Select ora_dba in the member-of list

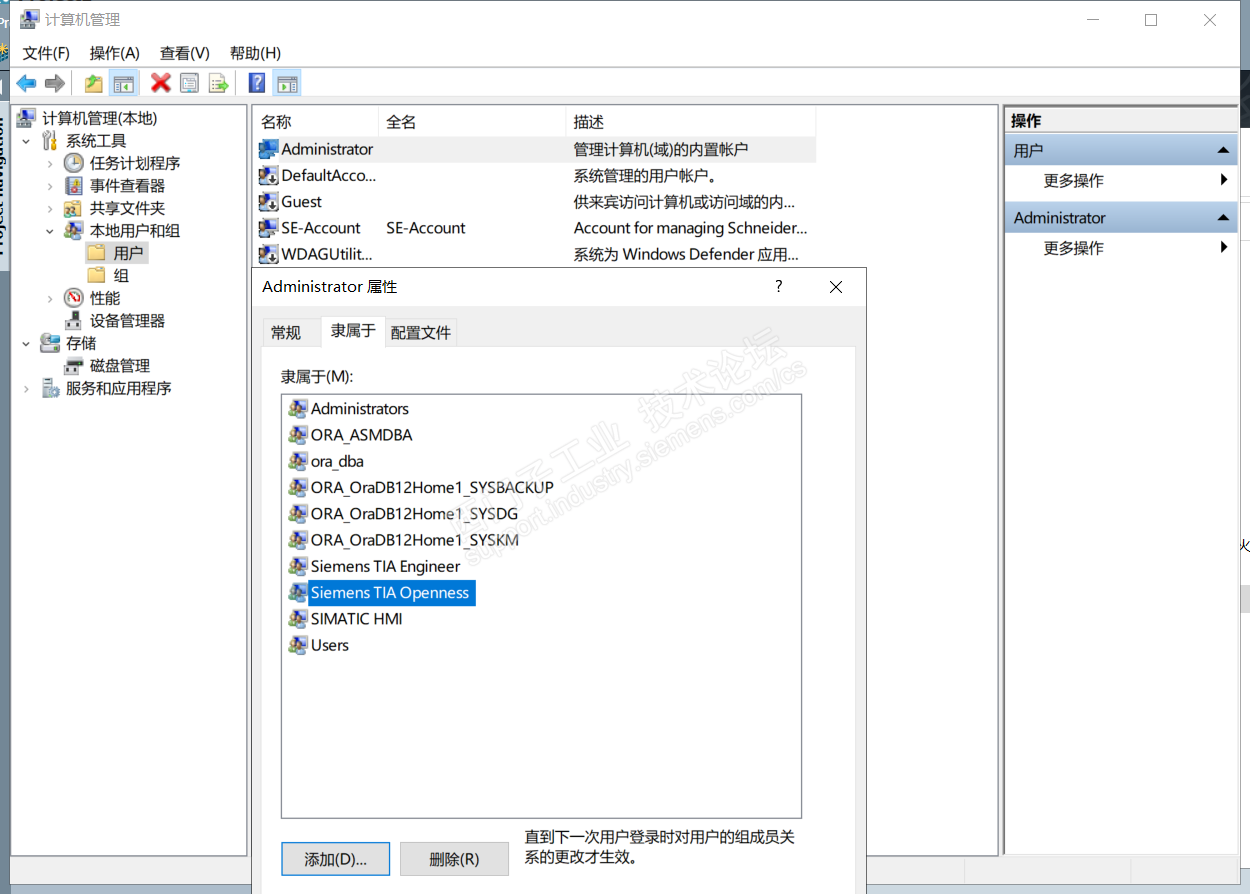pyautogui.click(x=337, y=461)
